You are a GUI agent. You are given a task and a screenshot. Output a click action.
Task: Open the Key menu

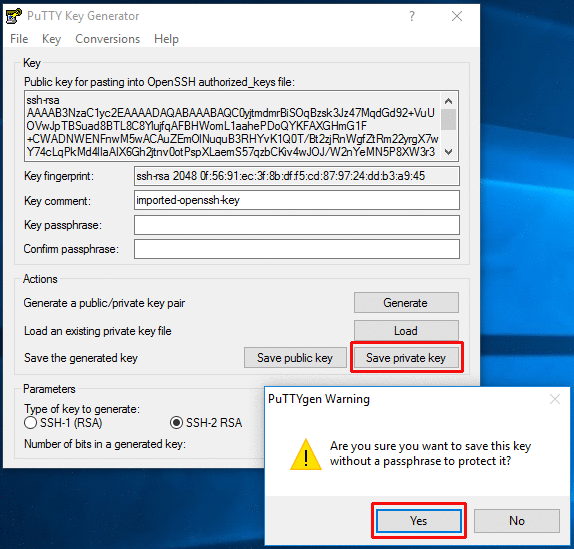51,39
